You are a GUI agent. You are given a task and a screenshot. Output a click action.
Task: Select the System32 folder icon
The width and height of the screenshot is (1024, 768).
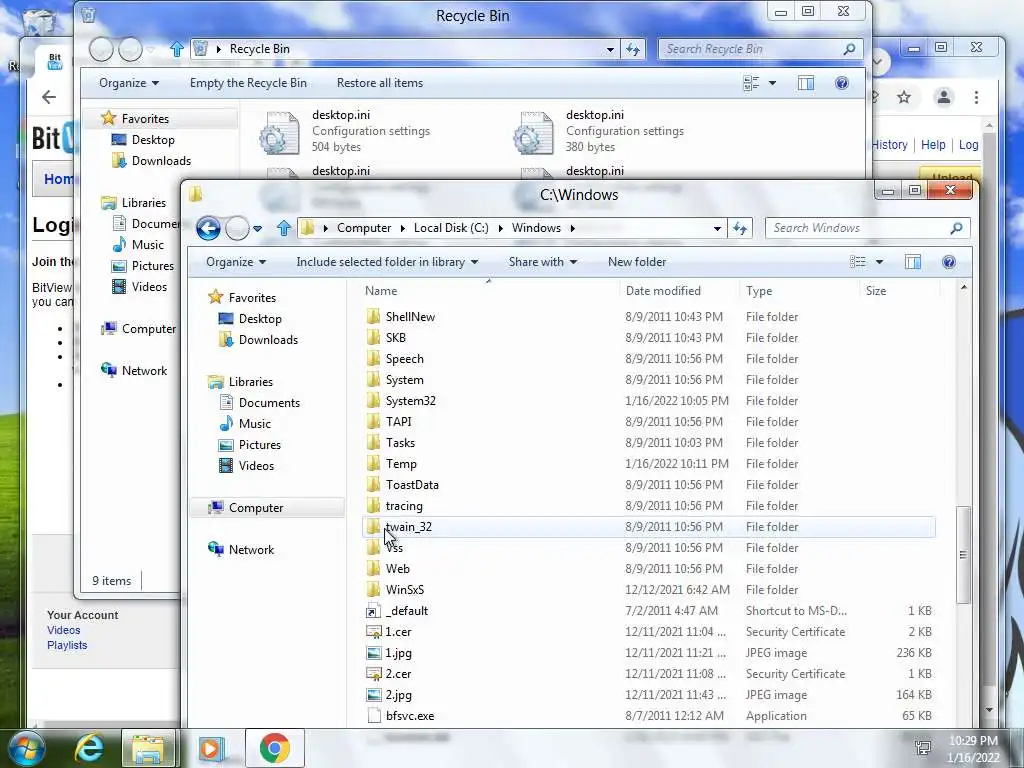click(x=374, y=401)
